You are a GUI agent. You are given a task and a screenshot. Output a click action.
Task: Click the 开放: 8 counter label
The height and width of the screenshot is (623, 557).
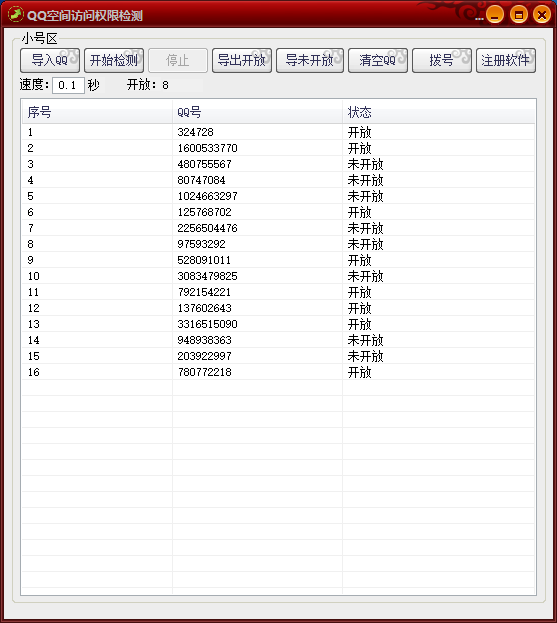pyautogui.click(x=147, y=85)
